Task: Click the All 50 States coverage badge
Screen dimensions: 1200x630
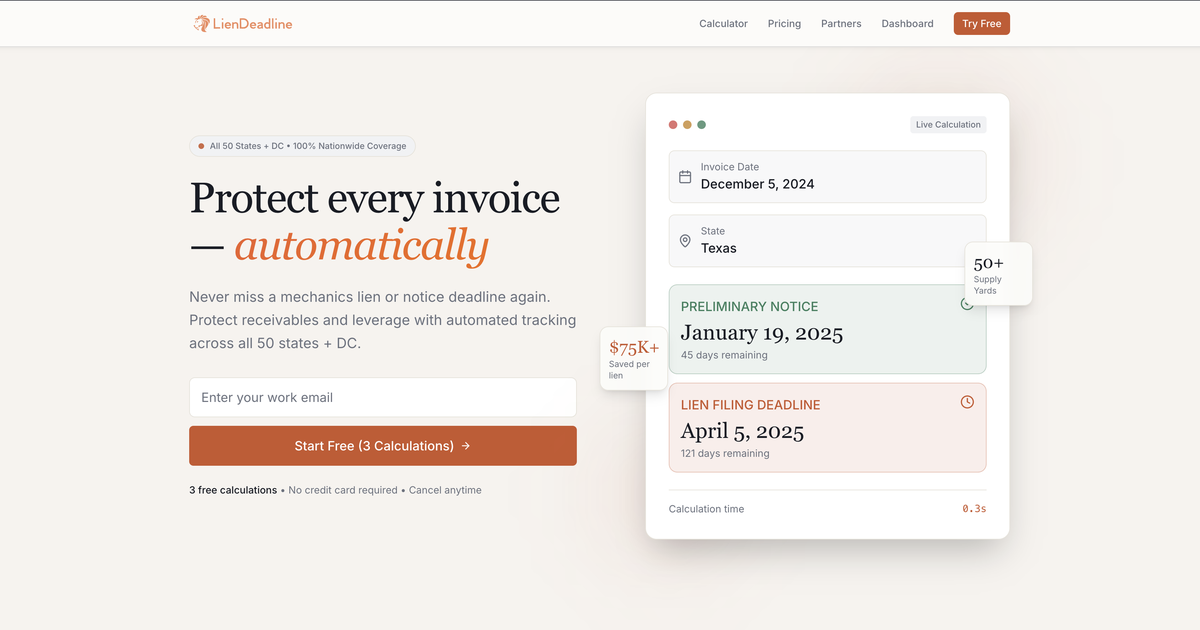Action: point(302,146)
